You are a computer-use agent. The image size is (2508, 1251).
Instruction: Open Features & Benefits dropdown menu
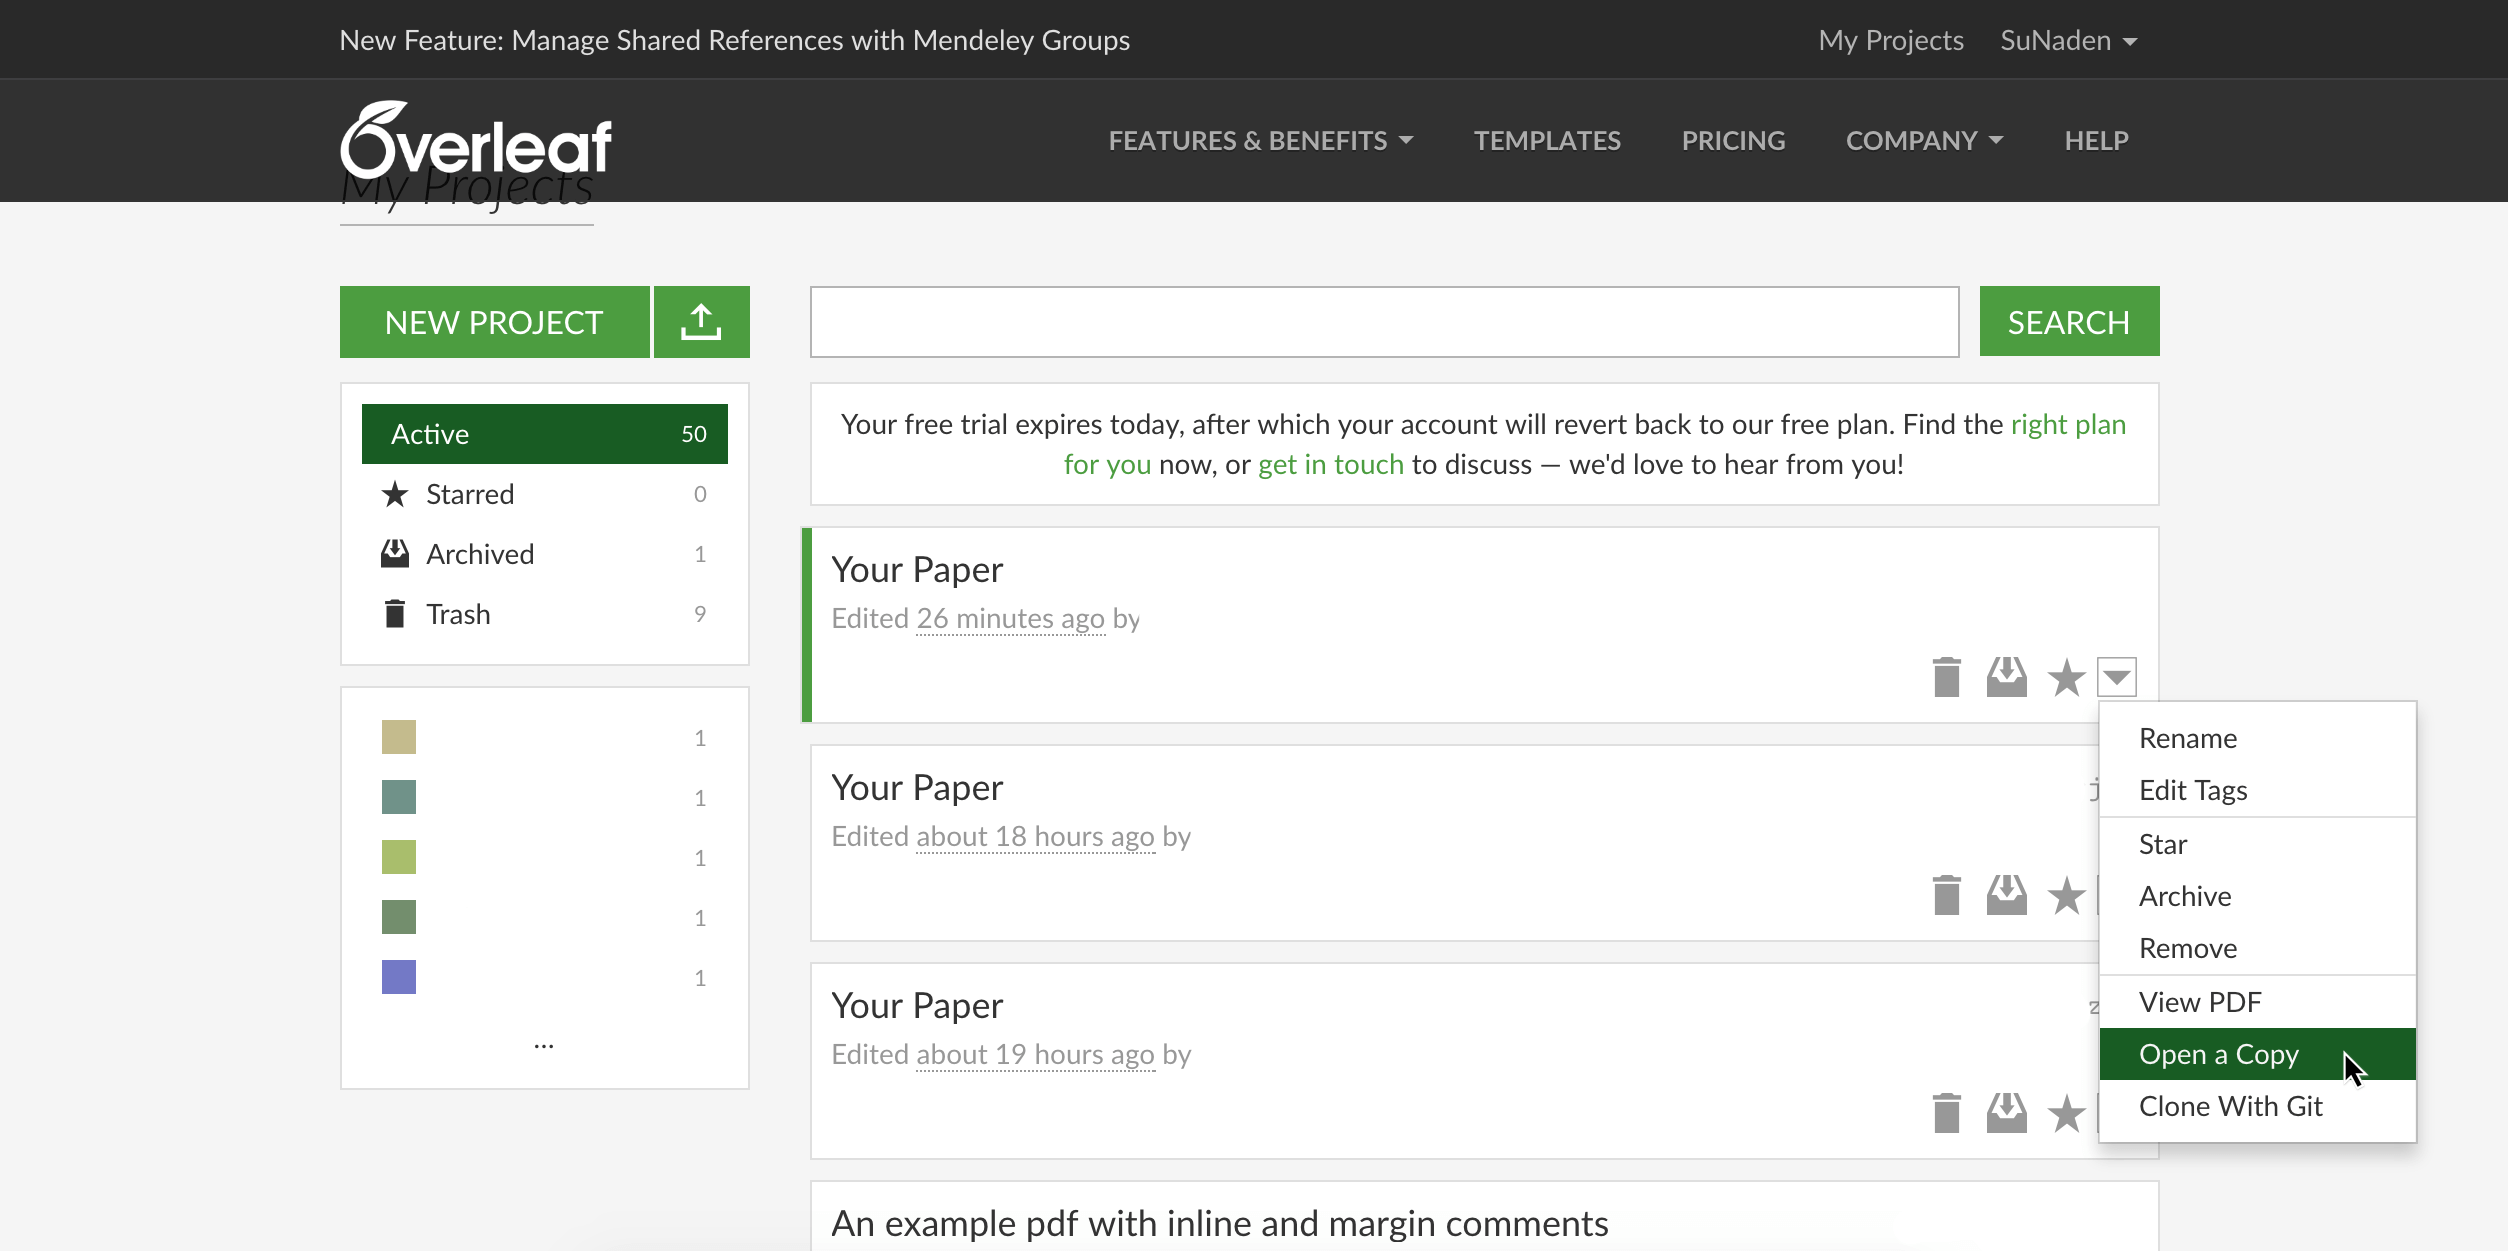(x=1260, y=140)
